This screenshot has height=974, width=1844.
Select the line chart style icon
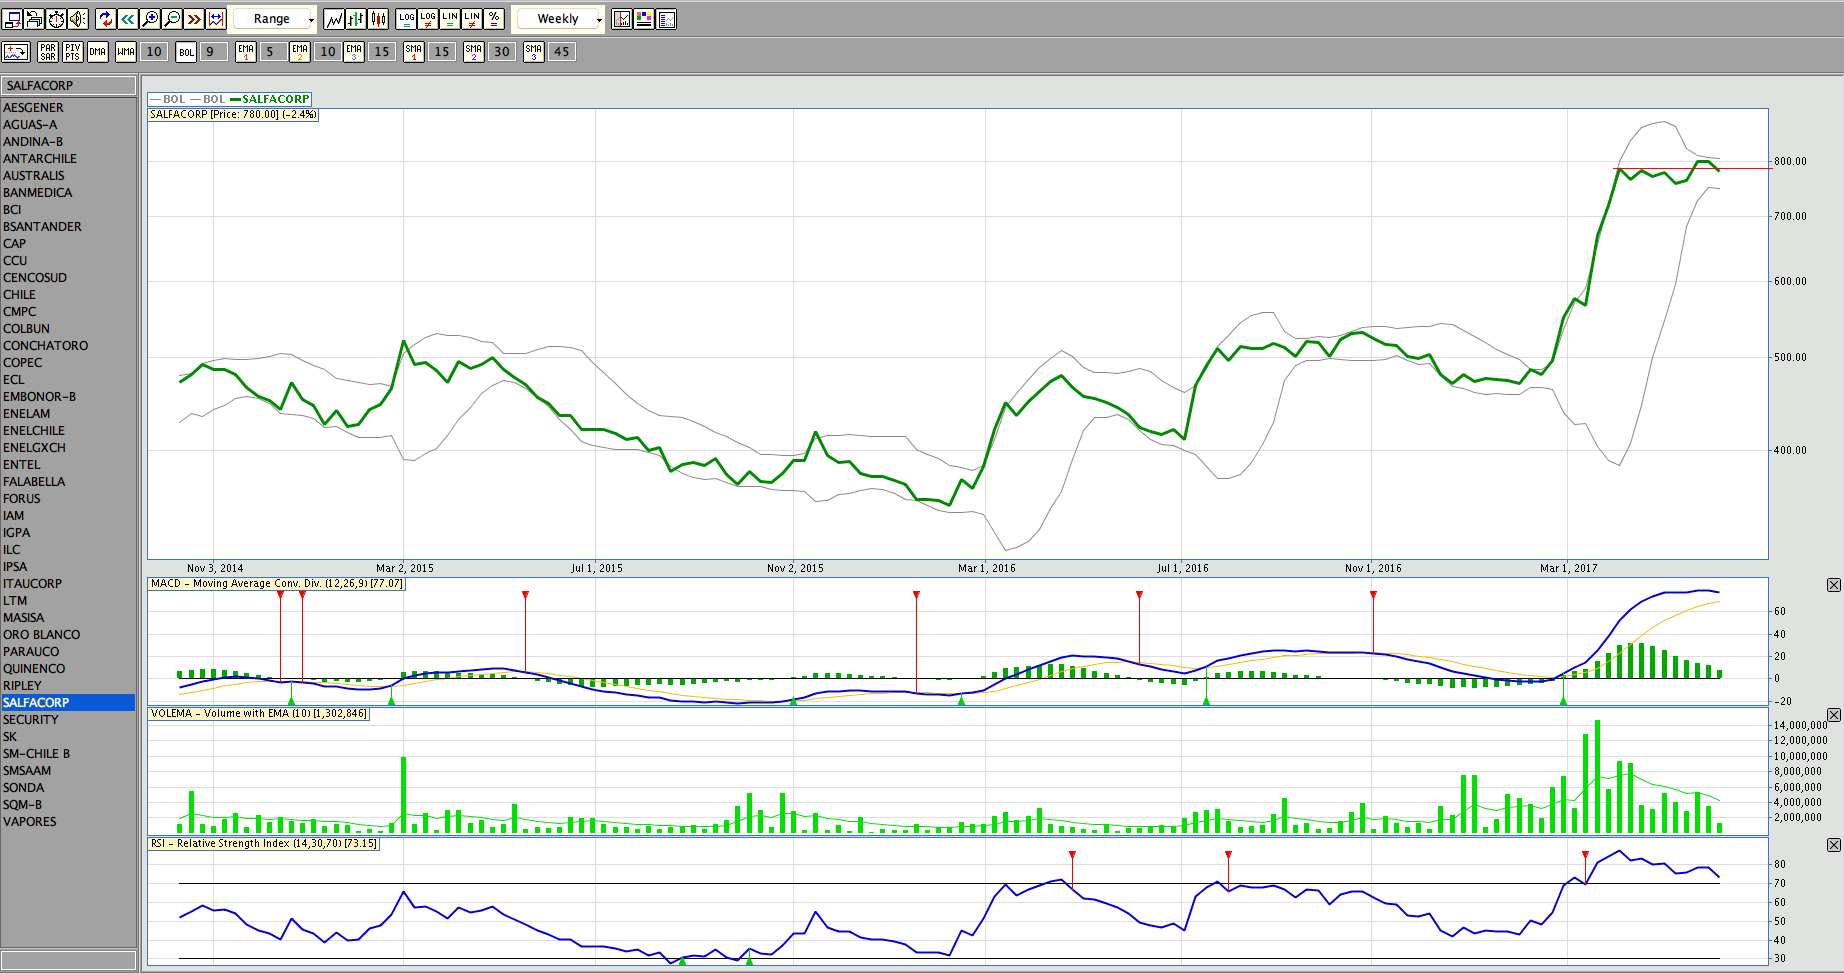[334, 19]
